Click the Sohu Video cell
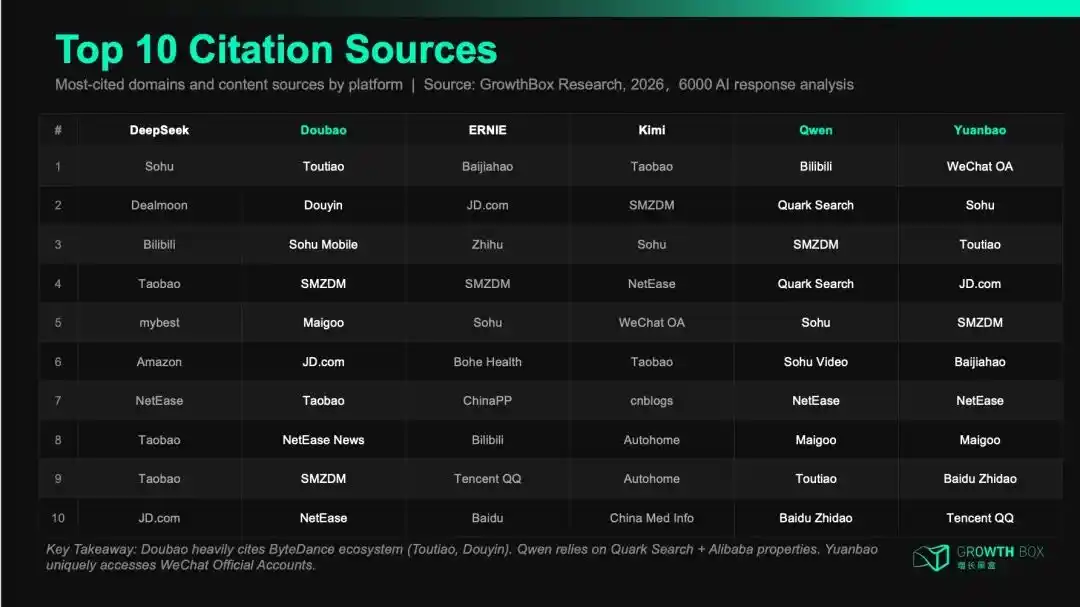Viewport: 1080px width, 607px height. pos(816,362)
